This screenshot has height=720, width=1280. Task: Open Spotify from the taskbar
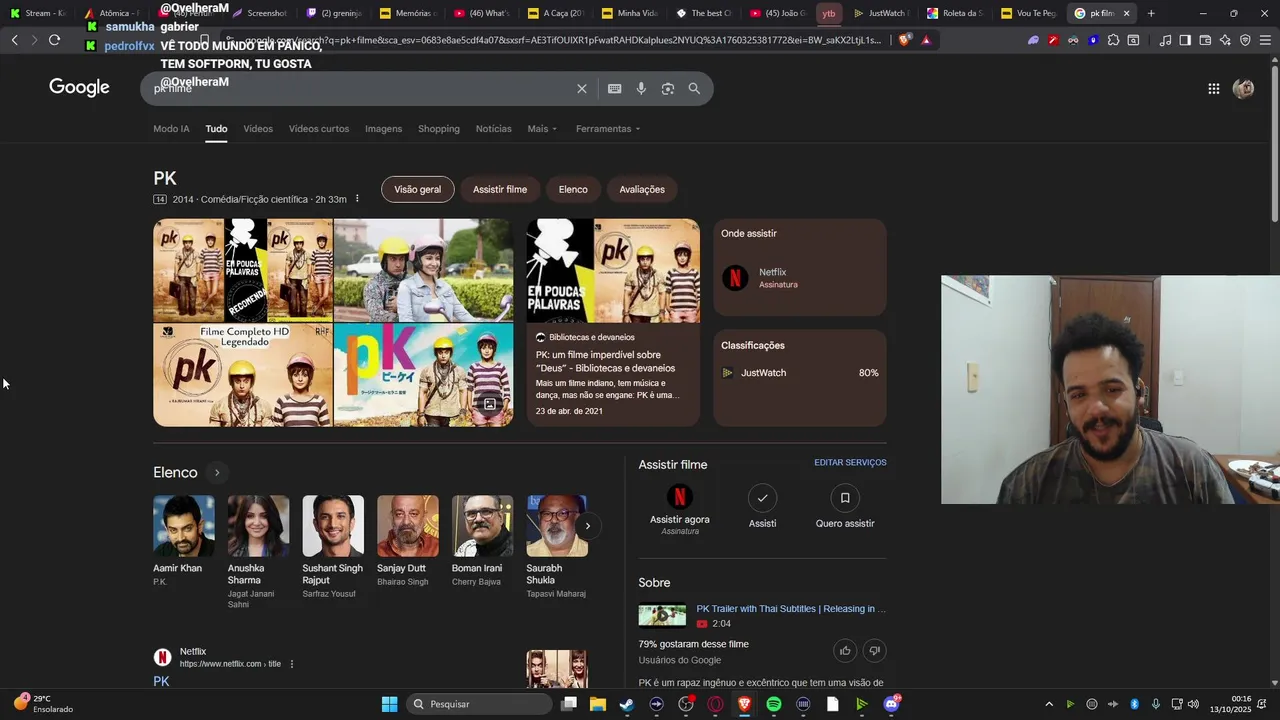[x=774, y=704]
